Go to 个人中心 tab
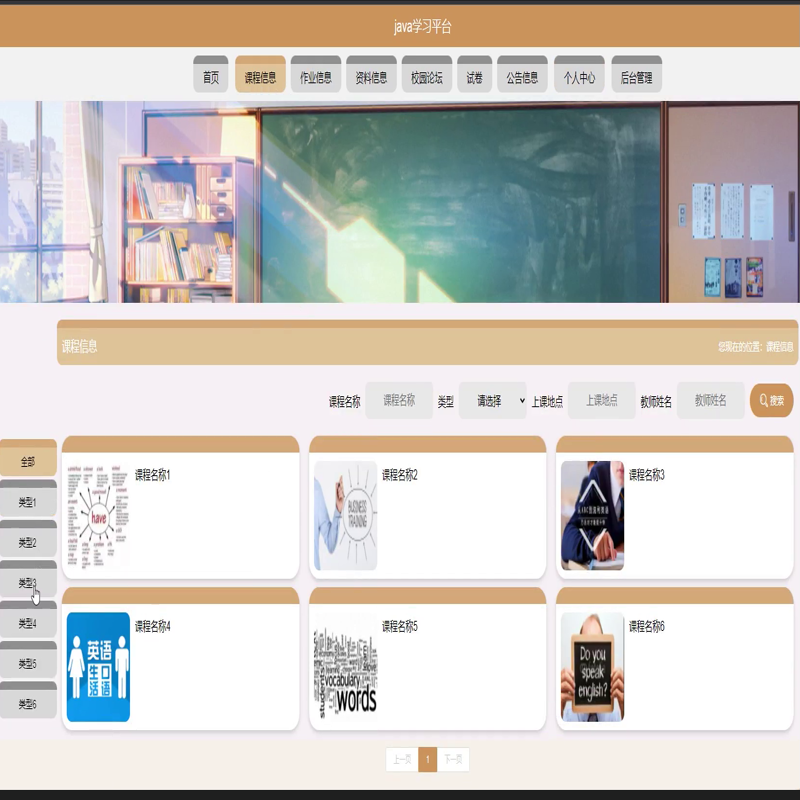Image resolution: width=800 pixels, height=800 pixels. (579, 74)
